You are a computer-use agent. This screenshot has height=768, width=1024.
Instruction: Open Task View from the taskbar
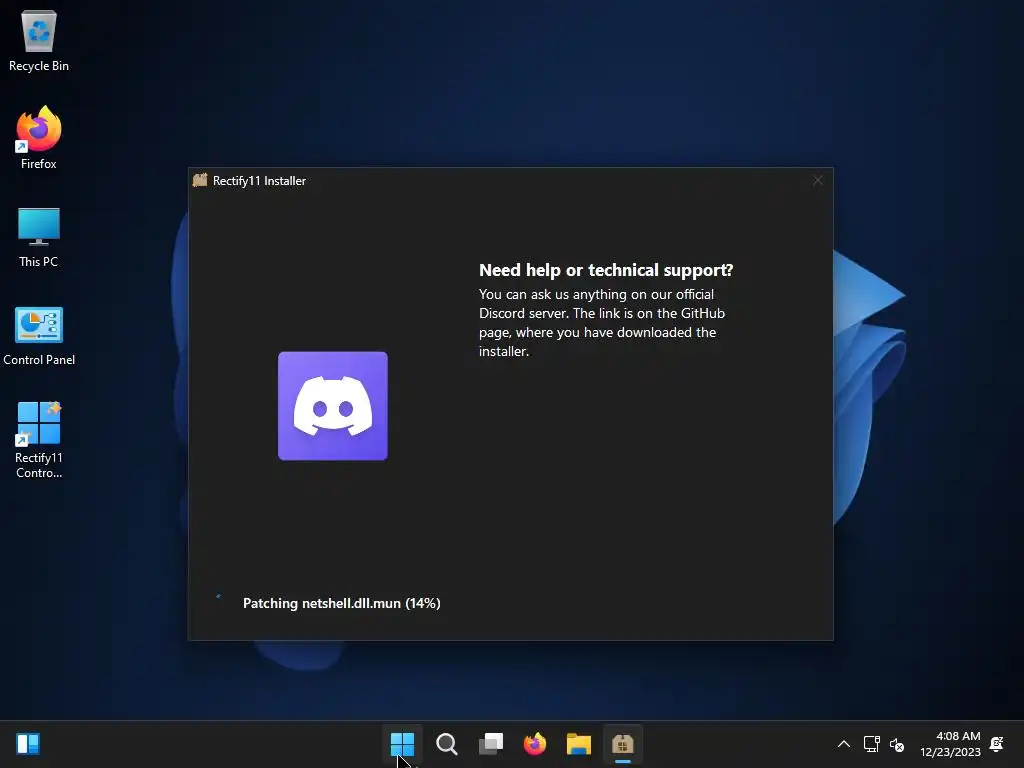[x=491, y=744]
